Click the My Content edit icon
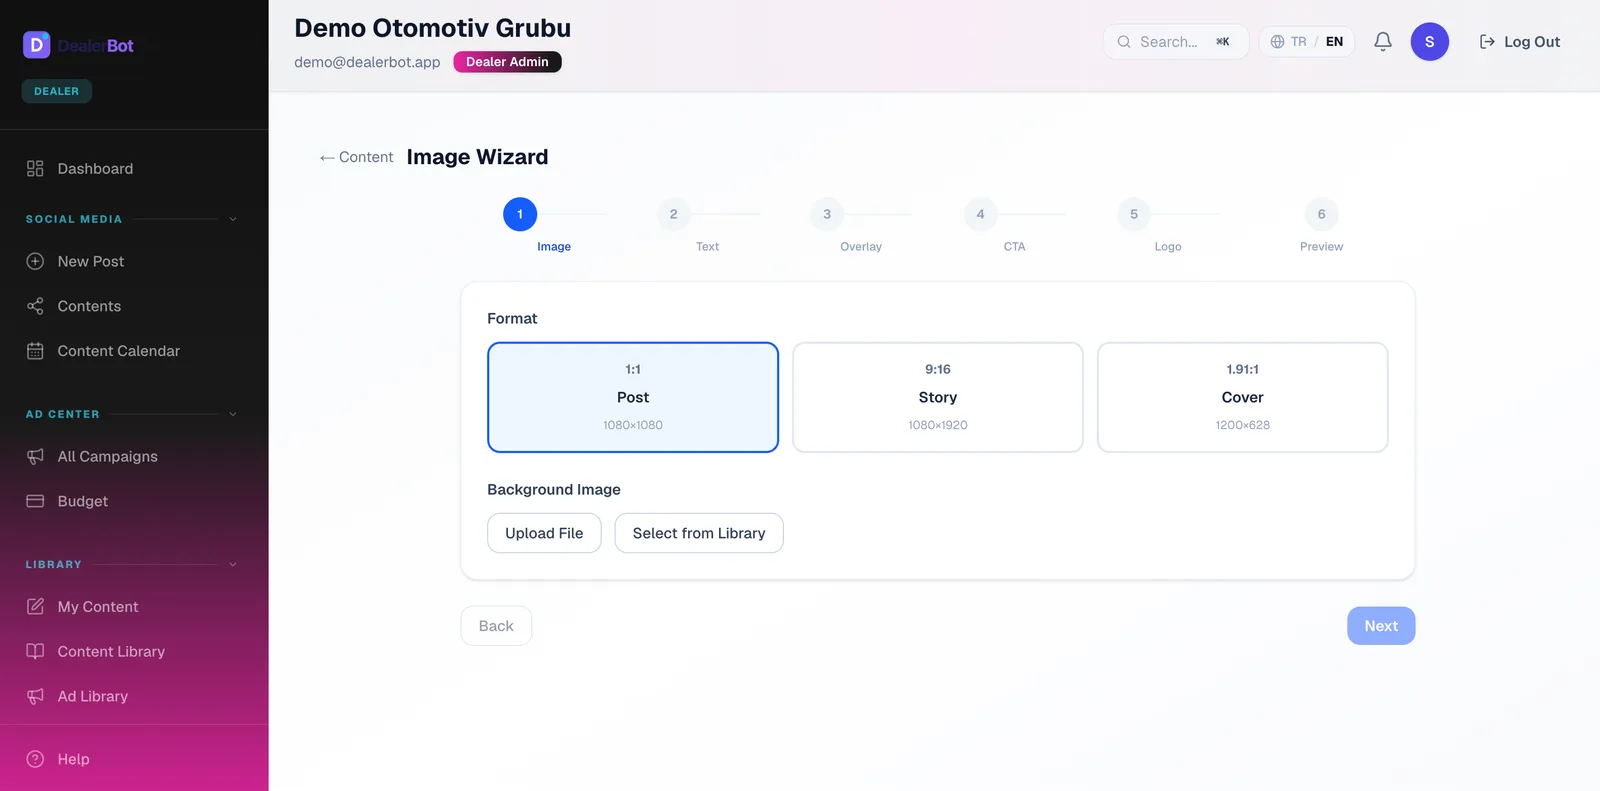This screenshot has width=1600, height=791. (35, 607)
